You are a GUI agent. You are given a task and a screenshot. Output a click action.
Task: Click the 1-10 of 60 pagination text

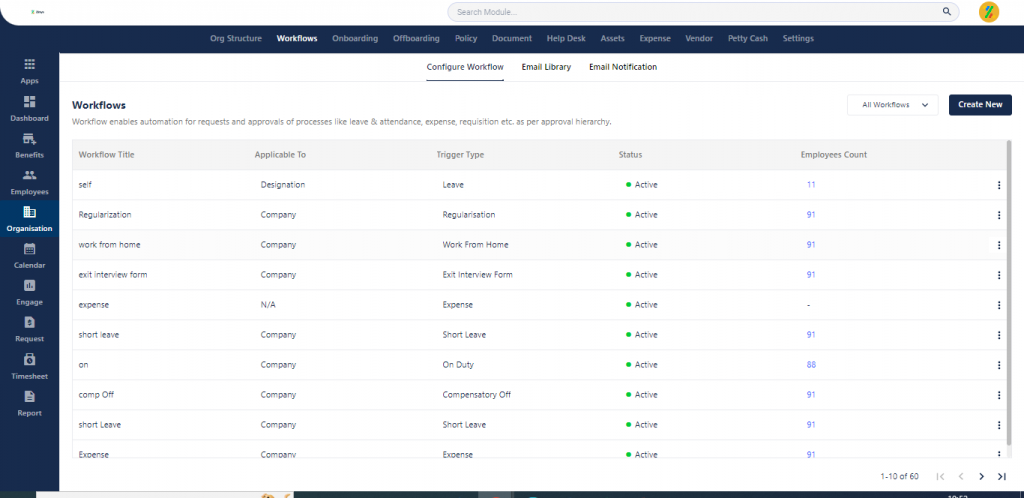pyautogui.click(x=899, y=476)
